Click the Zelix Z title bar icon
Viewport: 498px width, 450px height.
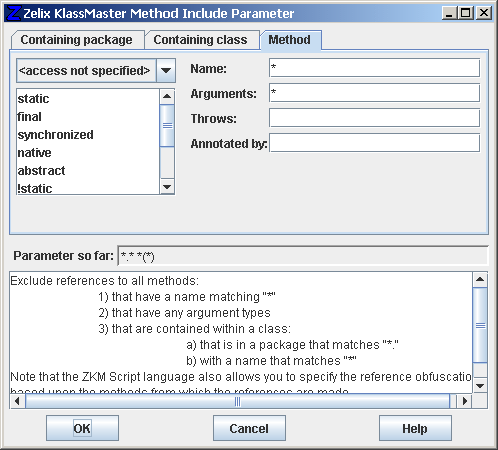[14, 13]
